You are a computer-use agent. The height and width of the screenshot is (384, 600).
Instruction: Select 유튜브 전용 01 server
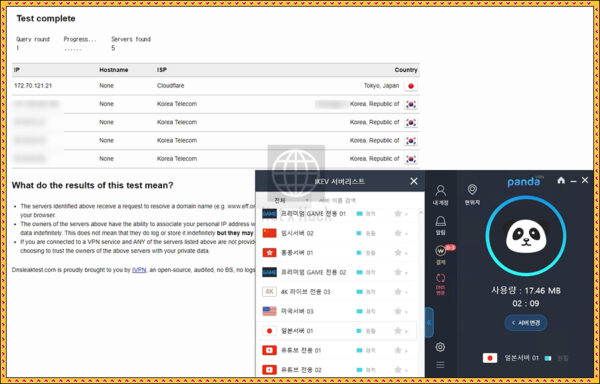[x=336, y=350]
